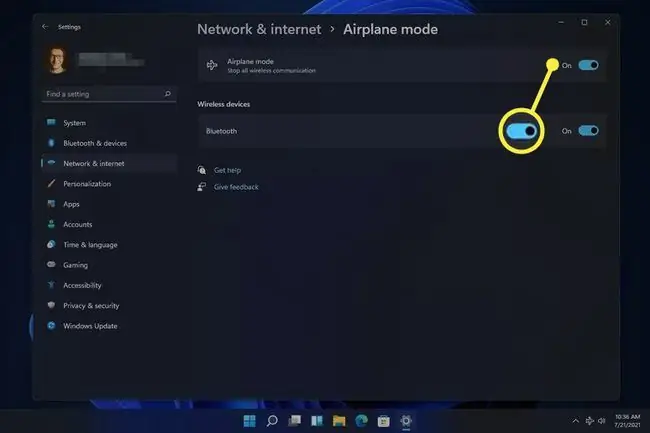Click the volume icon in the system tray
The image size is (650, 433).
[601, 421]
